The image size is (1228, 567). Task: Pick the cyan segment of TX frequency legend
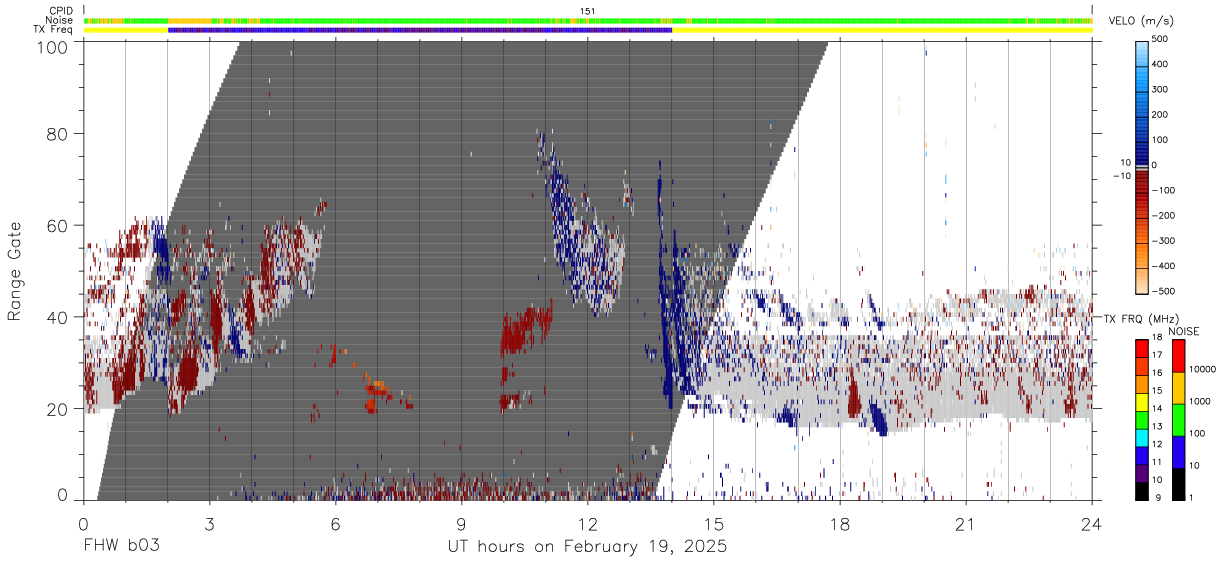[1141, 438]
